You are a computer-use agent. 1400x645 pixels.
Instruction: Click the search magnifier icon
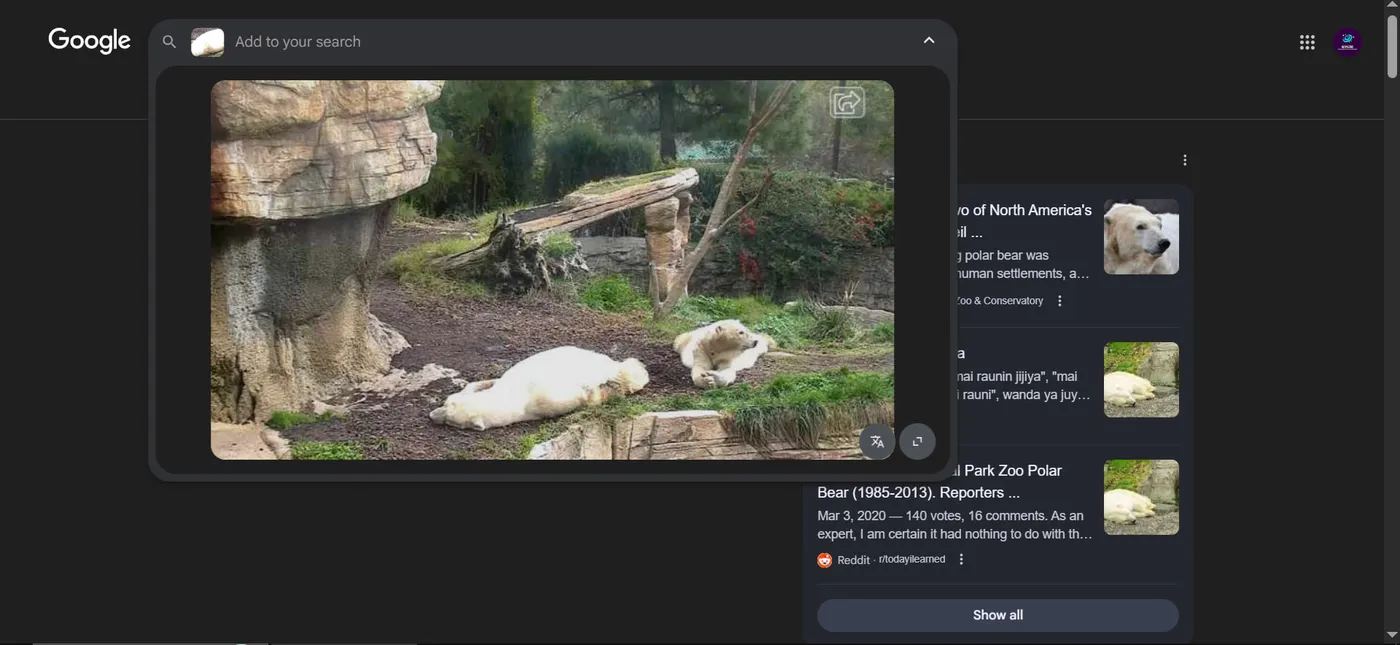click(169, 42)
